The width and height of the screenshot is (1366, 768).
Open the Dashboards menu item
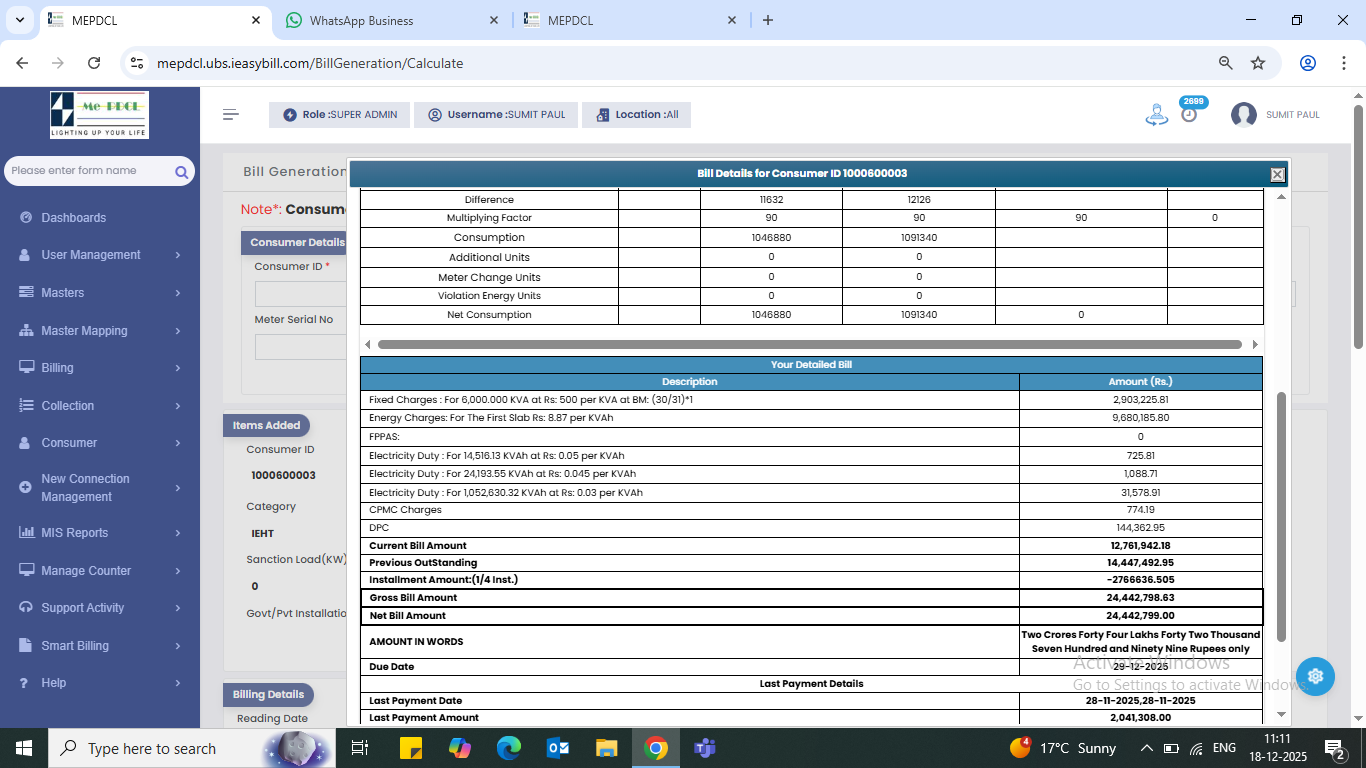point(73,218)
